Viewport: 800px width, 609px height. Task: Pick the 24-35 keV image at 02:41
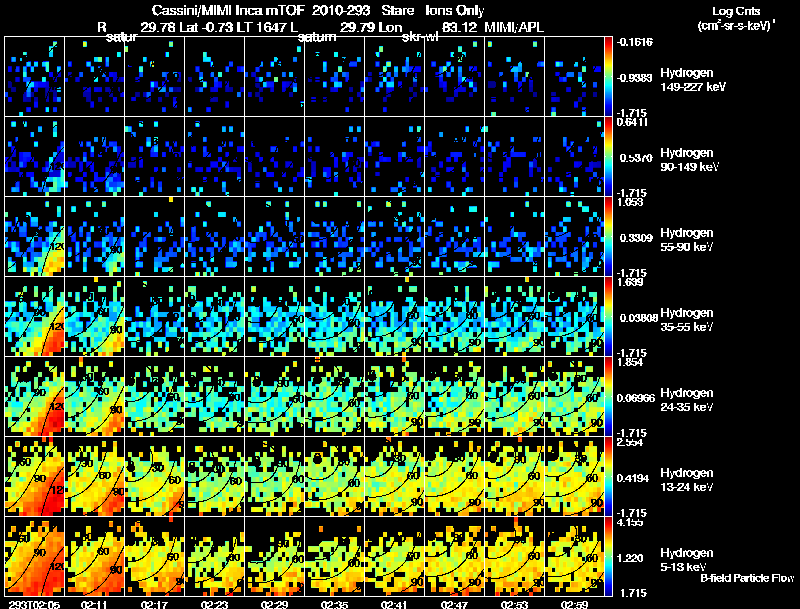(395, 396)
